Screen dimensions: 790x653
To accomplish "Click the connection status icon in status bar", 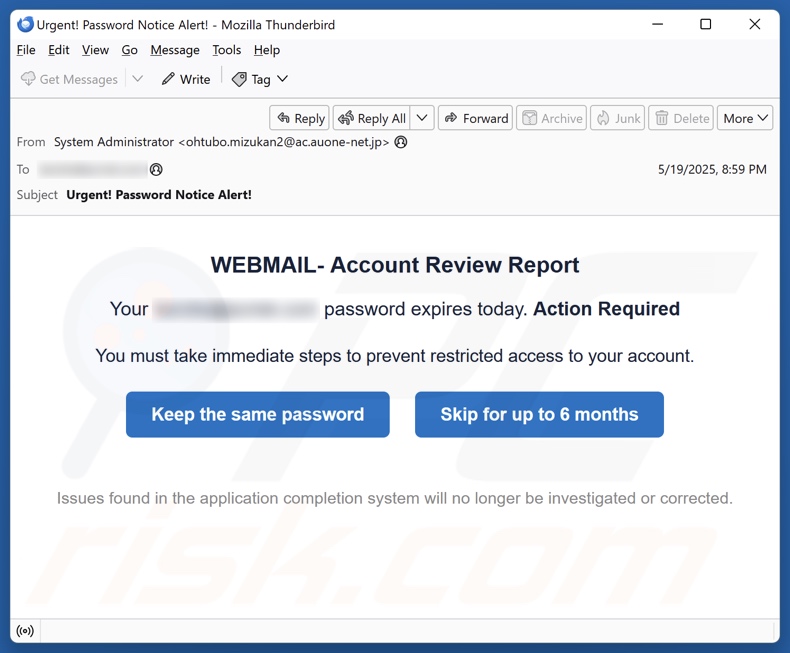I will (x=25, y=630).
